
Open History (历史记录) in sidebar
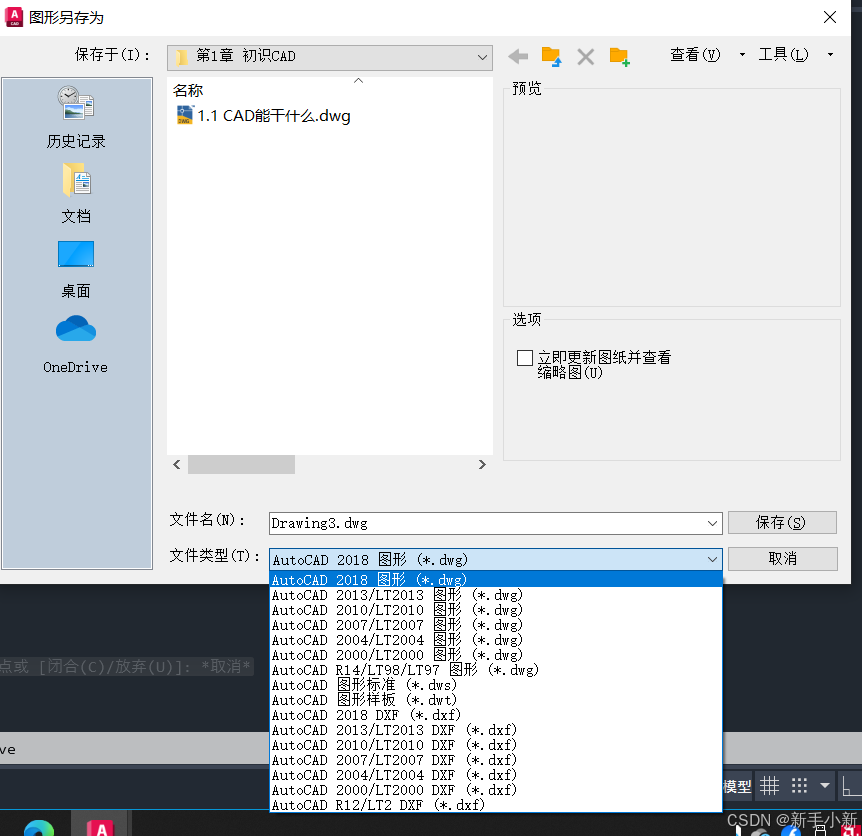pos(76,118)
